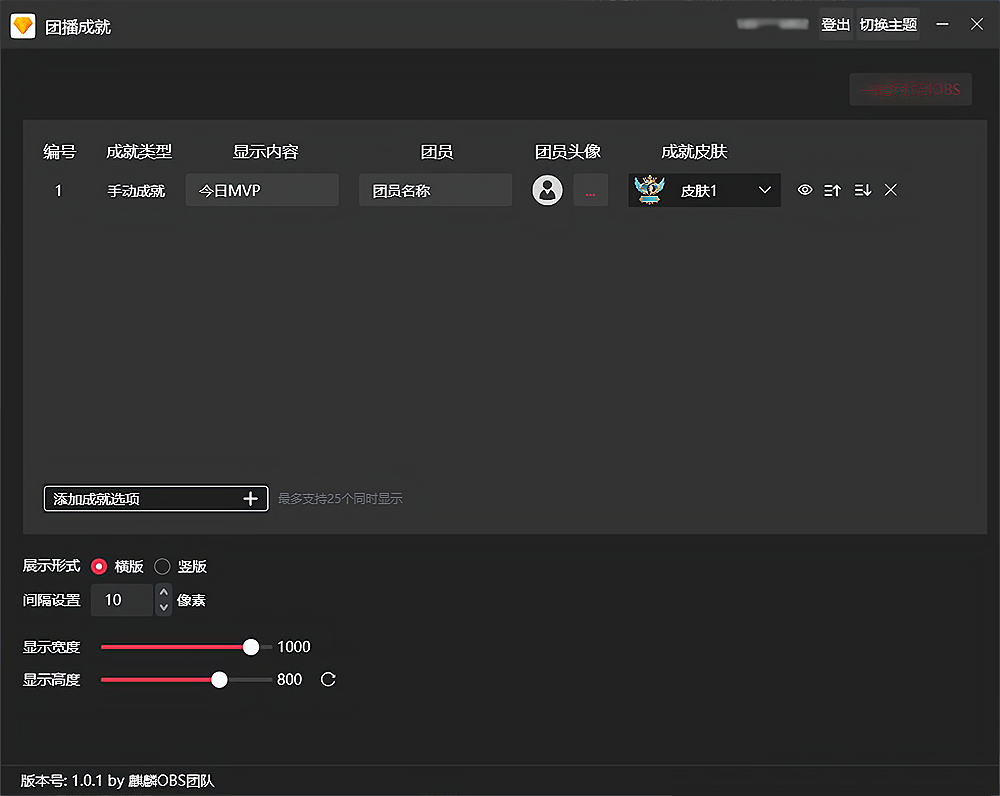The image size is (1000, 796).
Task: Toggle visibility eye icon for achievement row 1
Action: click(x=805, y=190)
